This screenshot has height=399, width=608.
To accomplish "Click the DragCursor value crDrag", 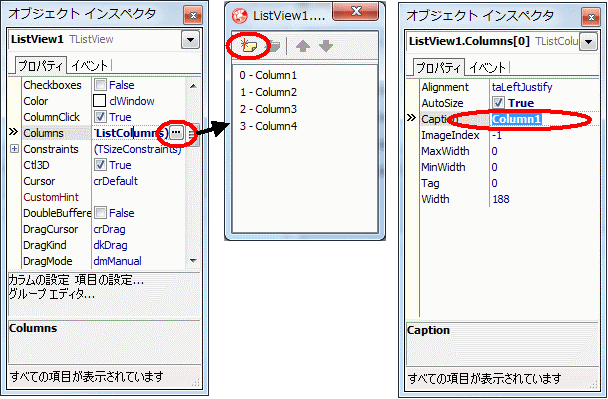I will [x=109, y=229].
